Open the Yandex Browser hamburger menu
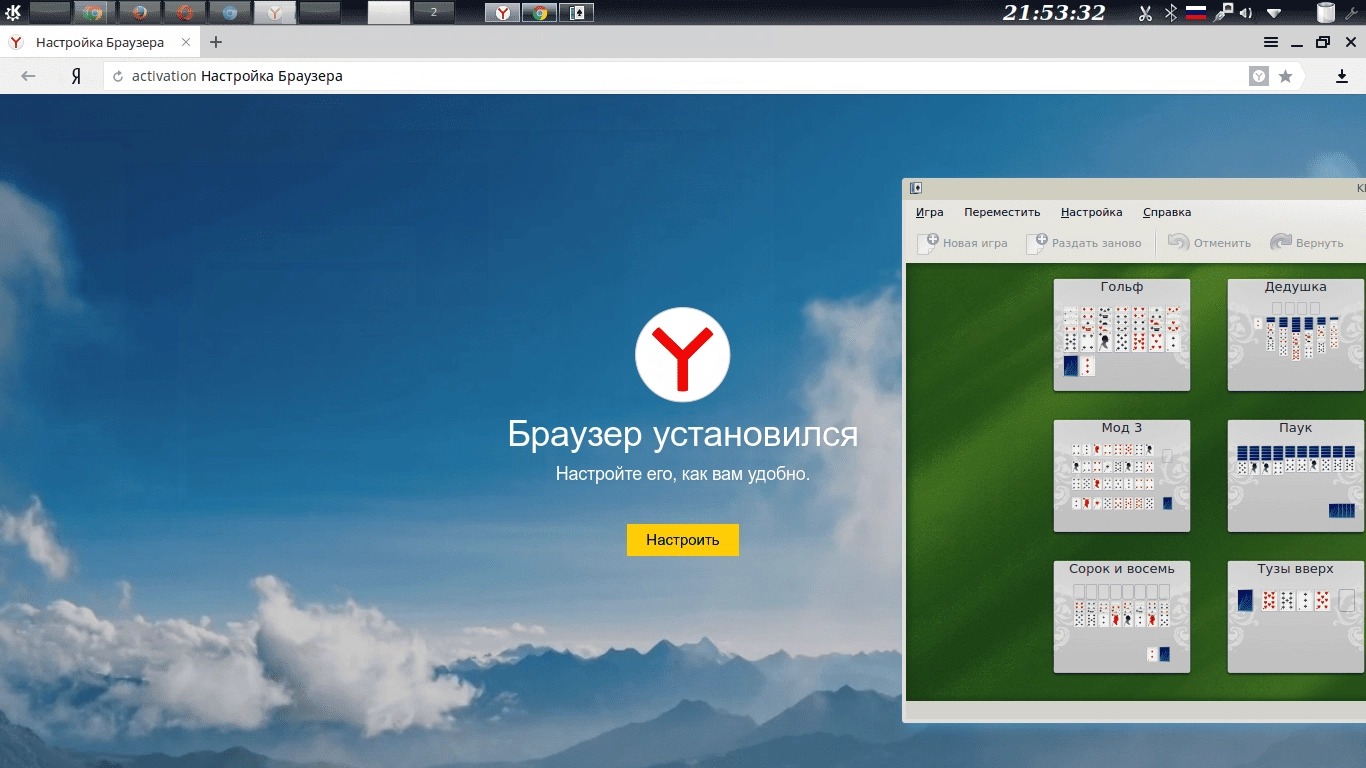This screenshot has height=768, width=1366. coord(1271,42)
